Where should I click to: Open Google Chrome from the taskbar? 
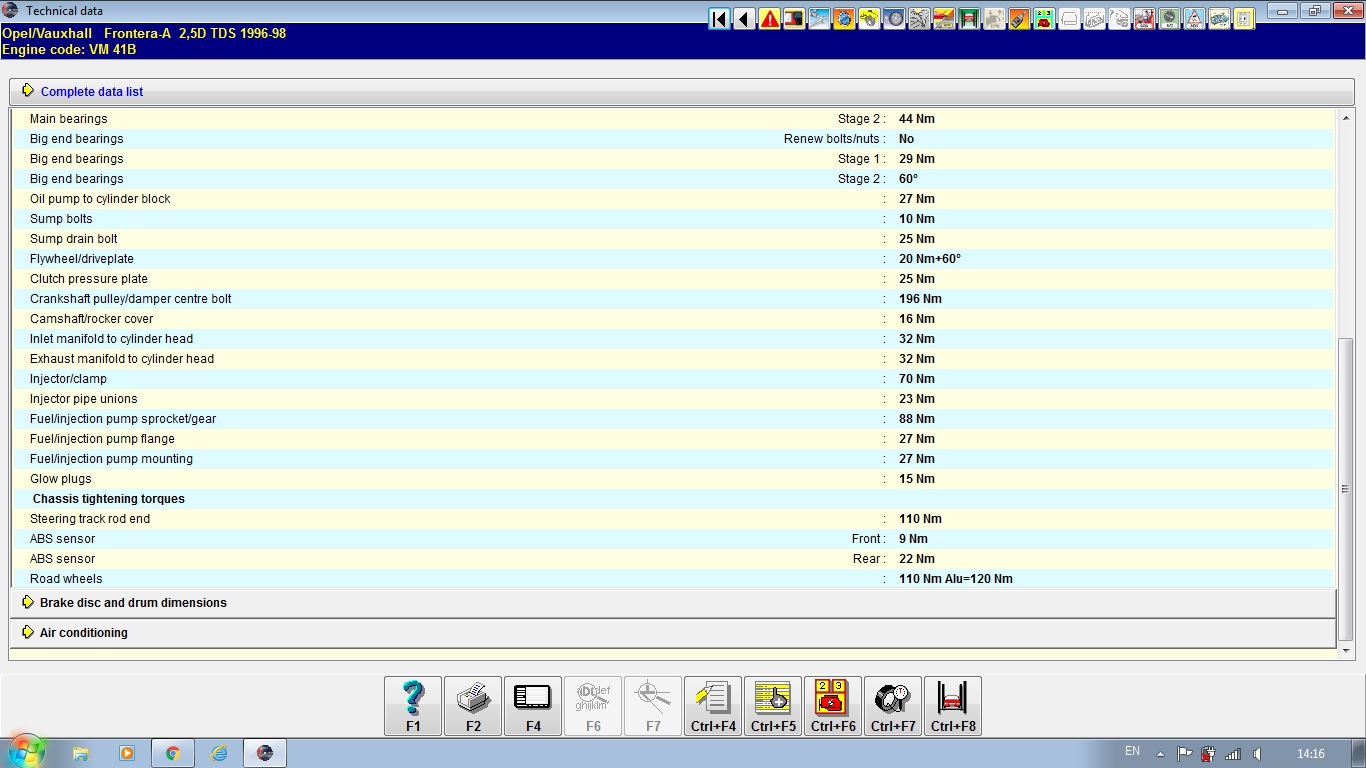point(172,753)
